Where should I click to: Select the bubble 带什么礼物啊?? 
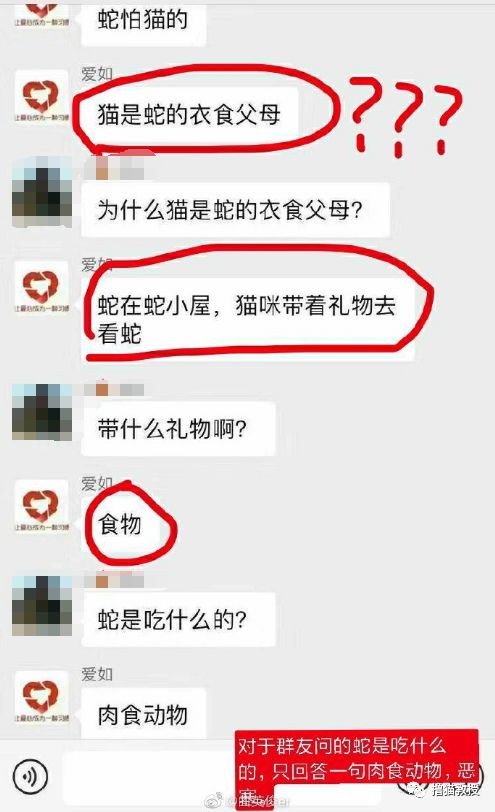(178, 429)
